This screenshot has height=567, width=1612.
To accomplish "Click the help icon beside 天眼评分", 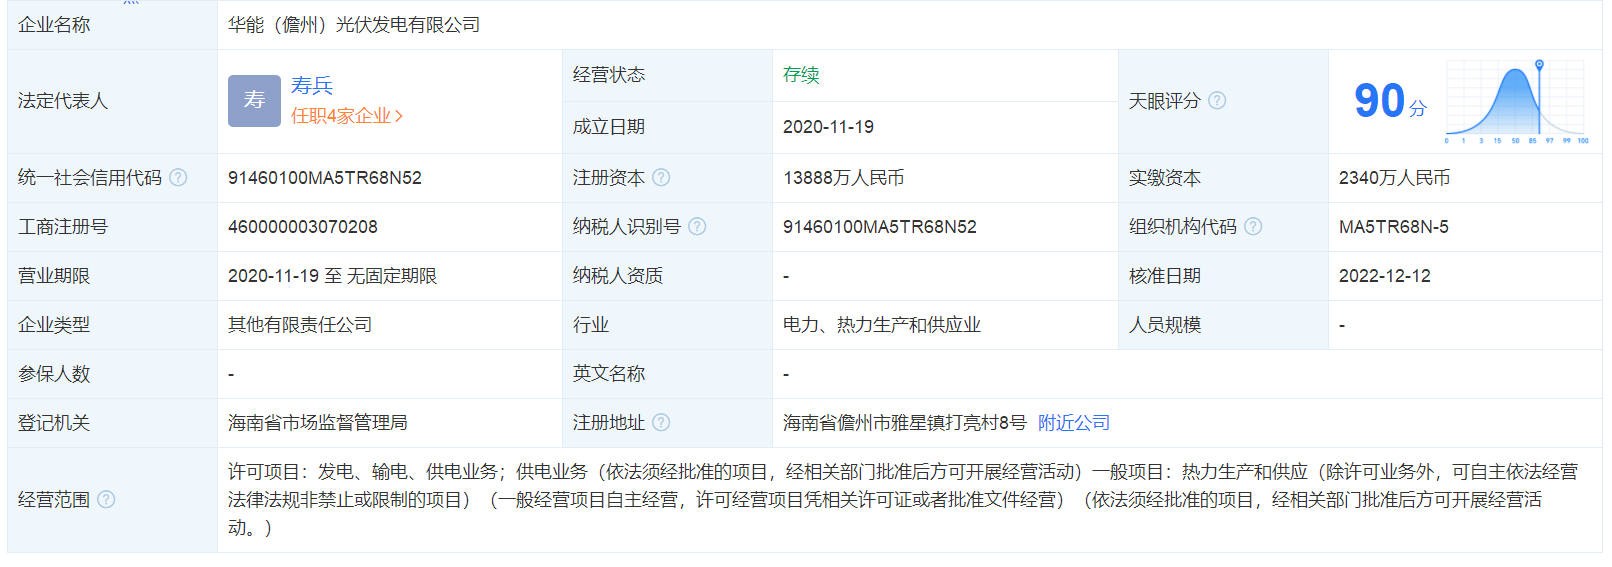I will [x=1217, y=101].
